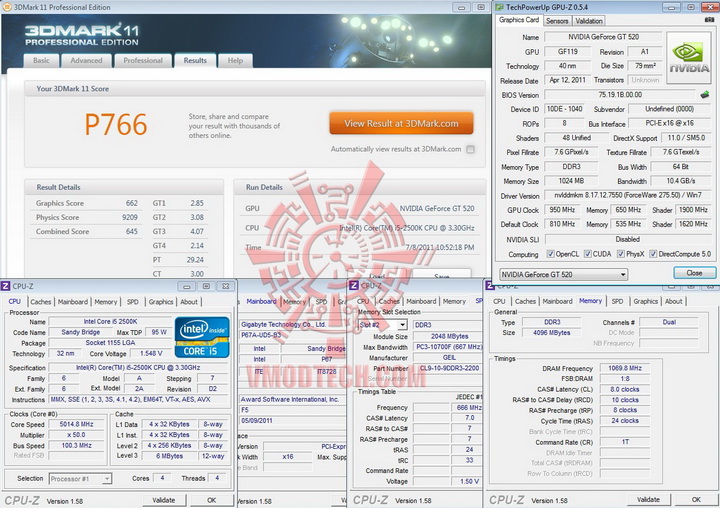The image size is (720, 508).
Task: Toggle the DirectCompute 5.0 checkbox
Action: pos(653,254)
